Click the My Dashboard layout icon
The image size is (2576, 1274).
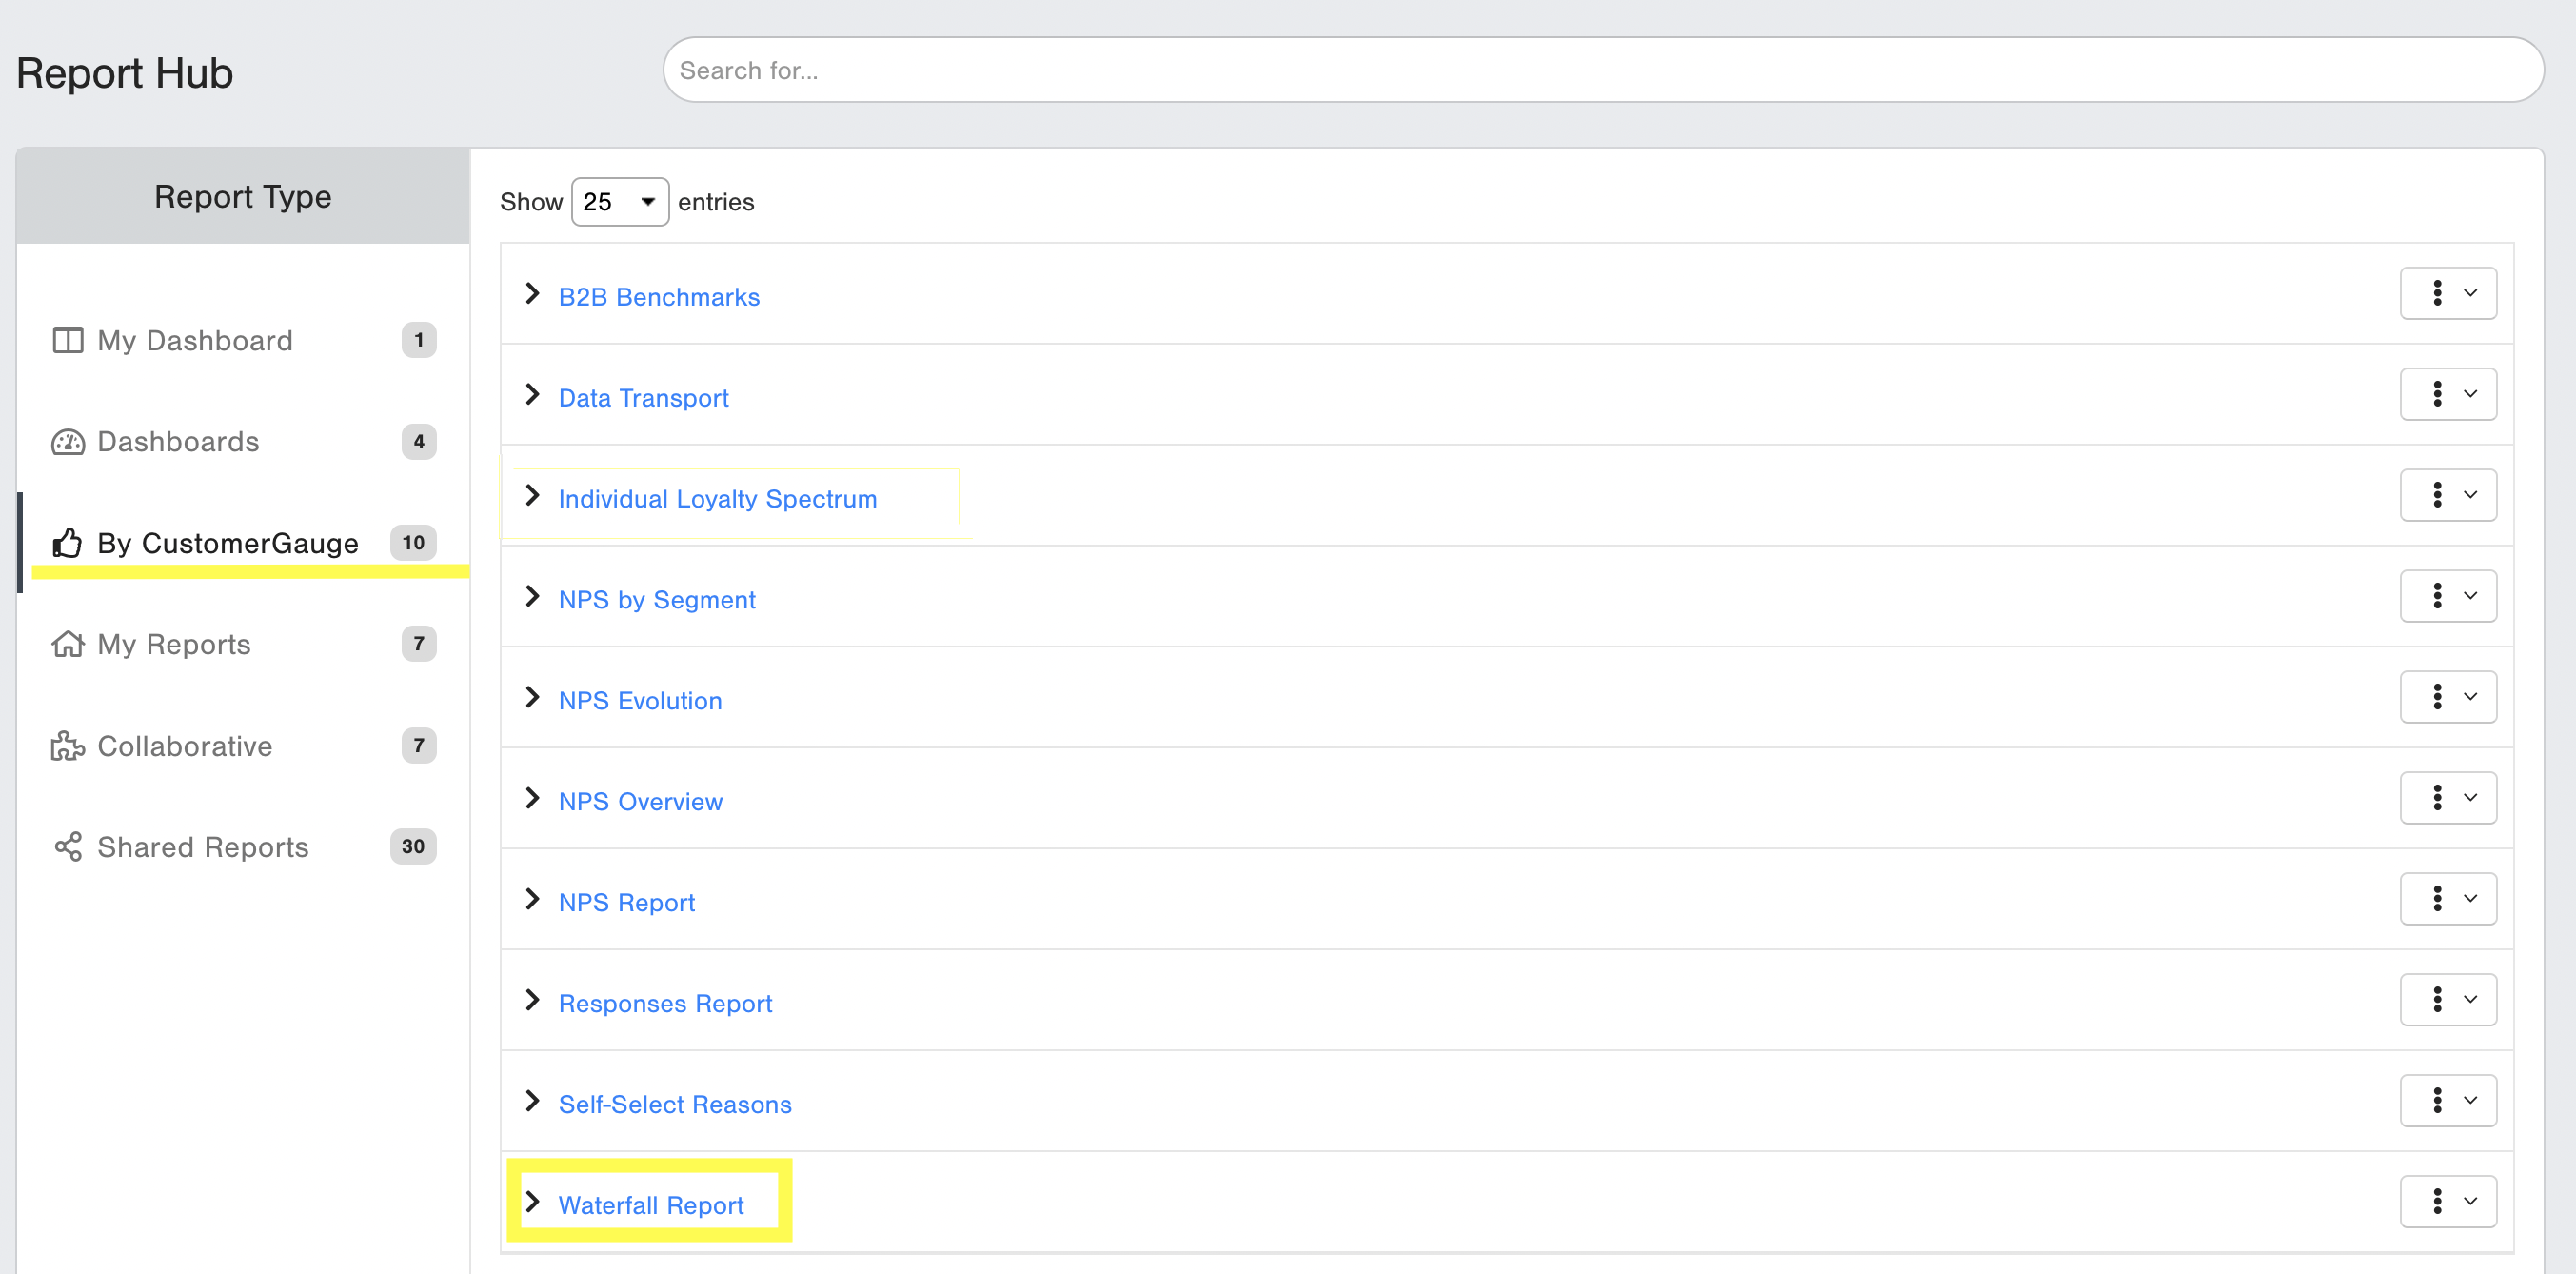pos(67,340)
